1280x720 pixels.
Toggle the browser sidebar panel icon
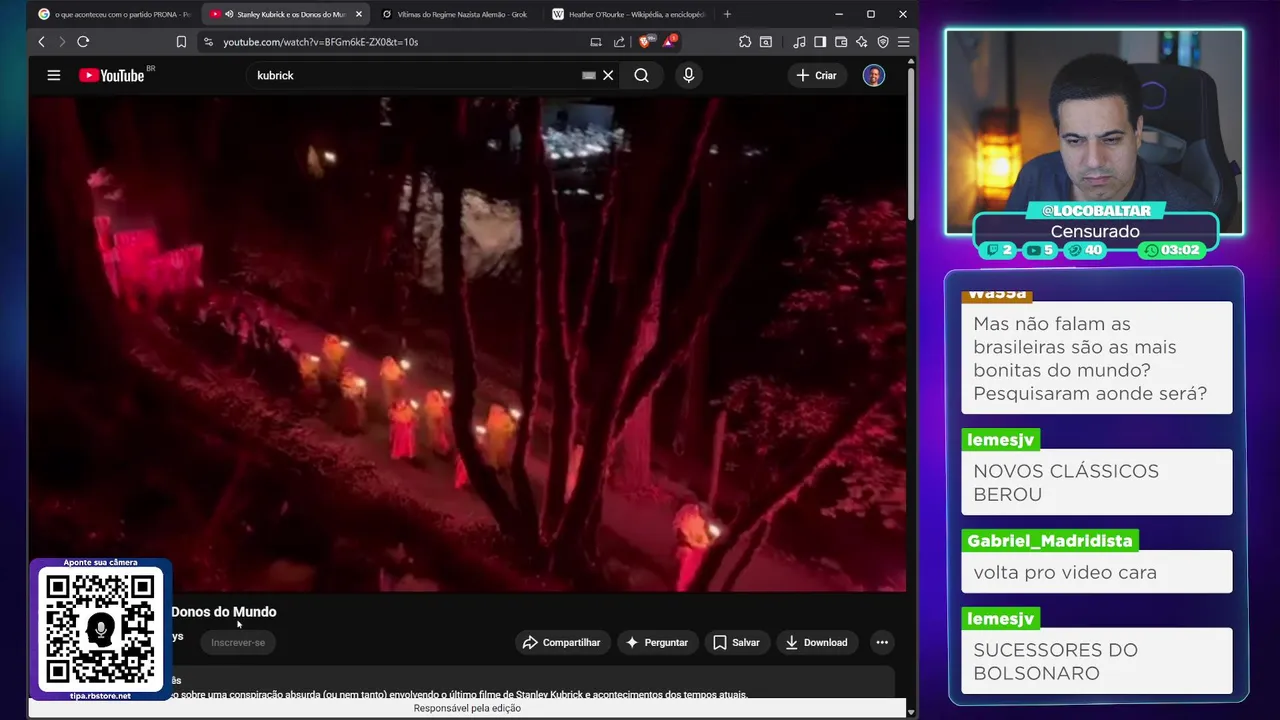pyautogui.click(x=820, y=42)
